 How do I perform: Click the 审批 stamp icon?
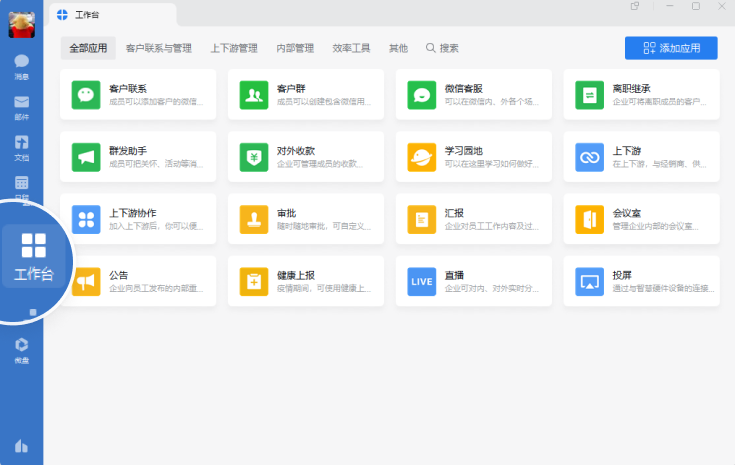254,219
